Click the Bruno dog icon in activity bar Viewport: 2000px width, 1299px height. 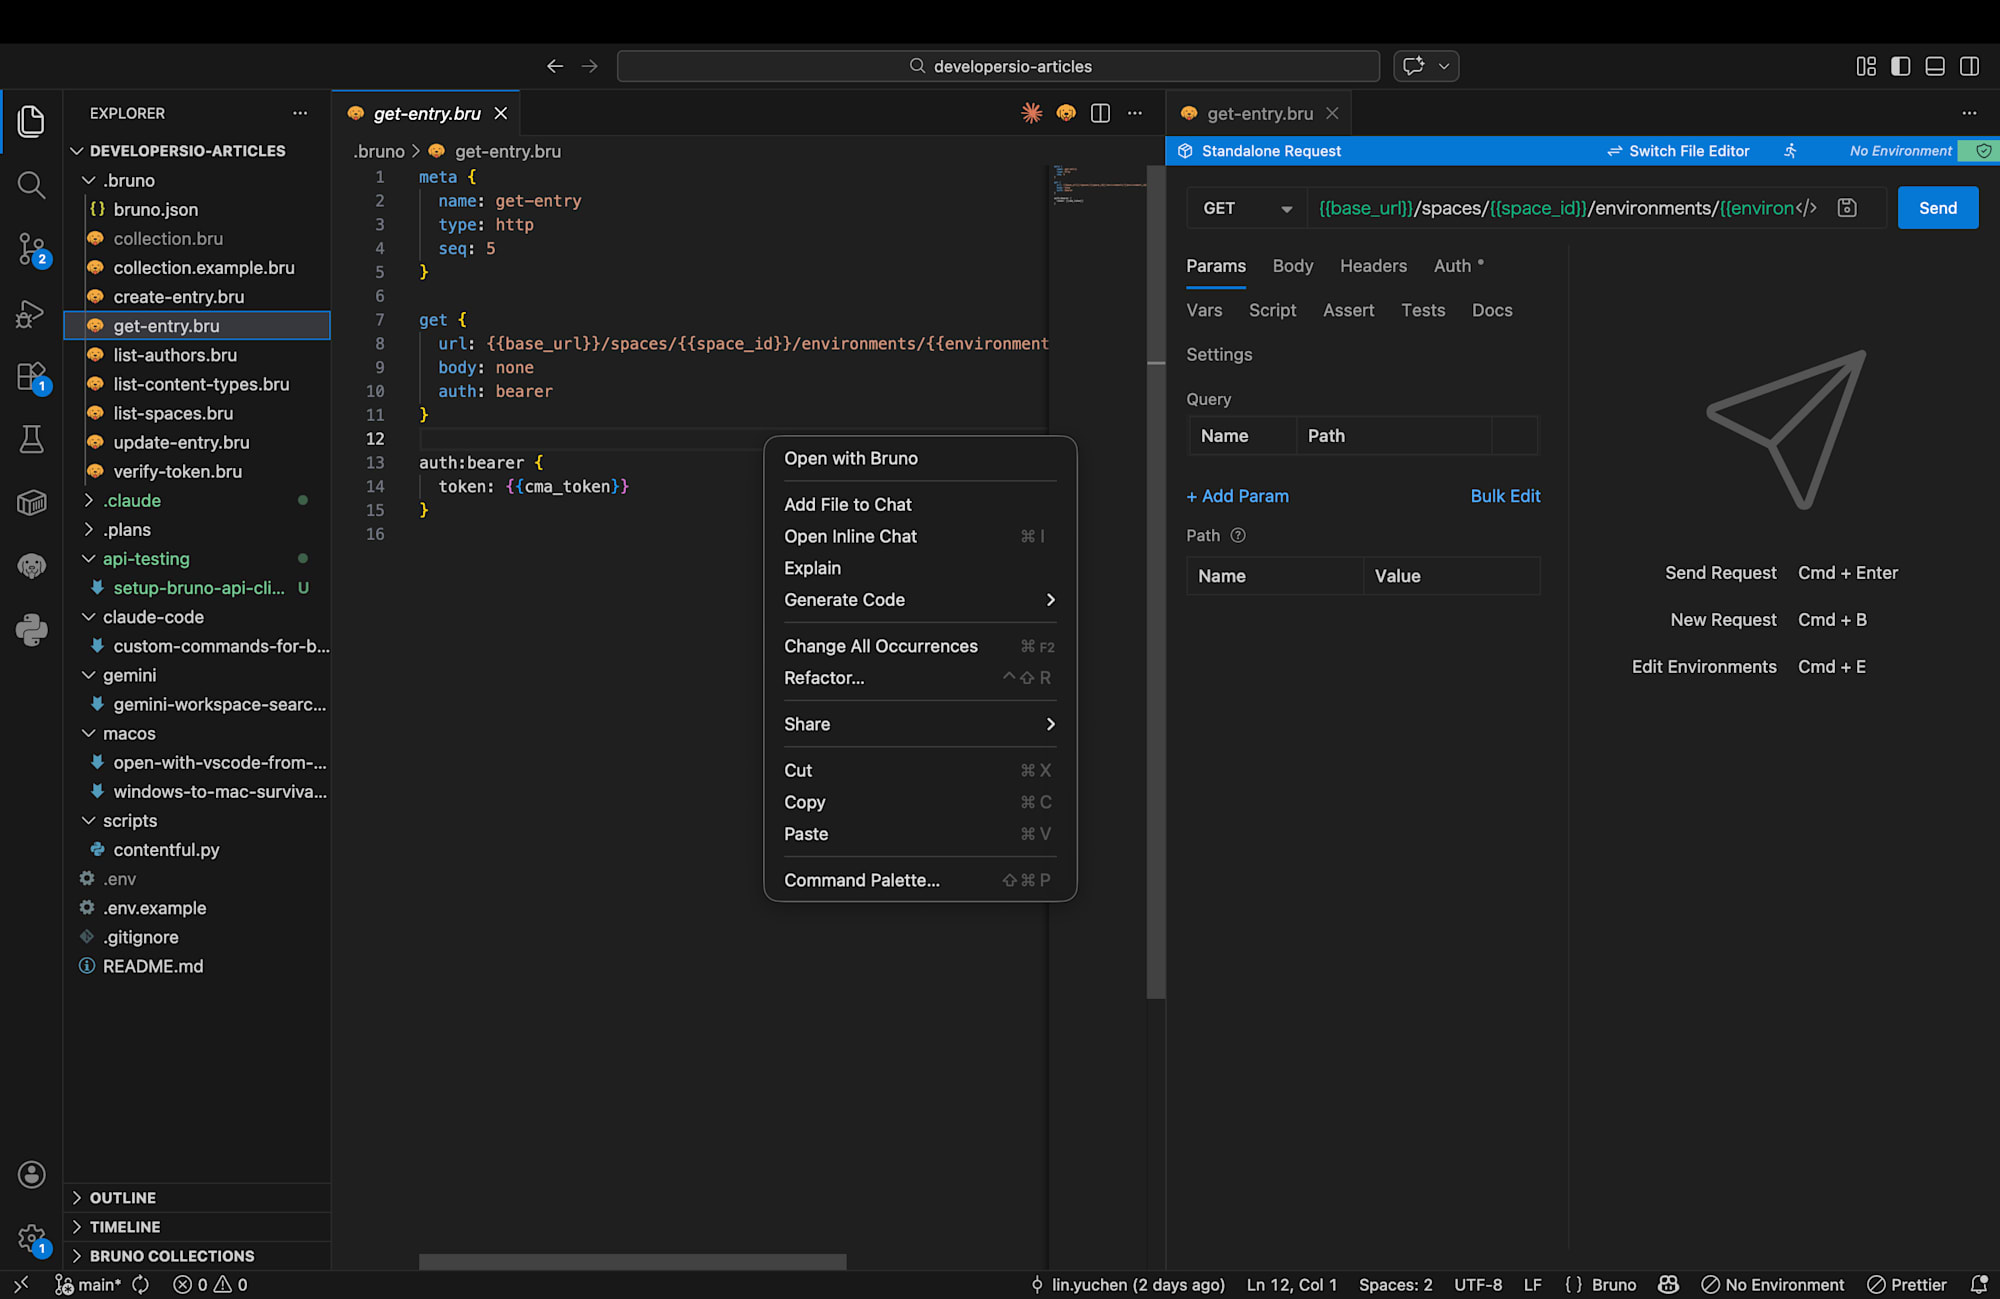point(31,566)
